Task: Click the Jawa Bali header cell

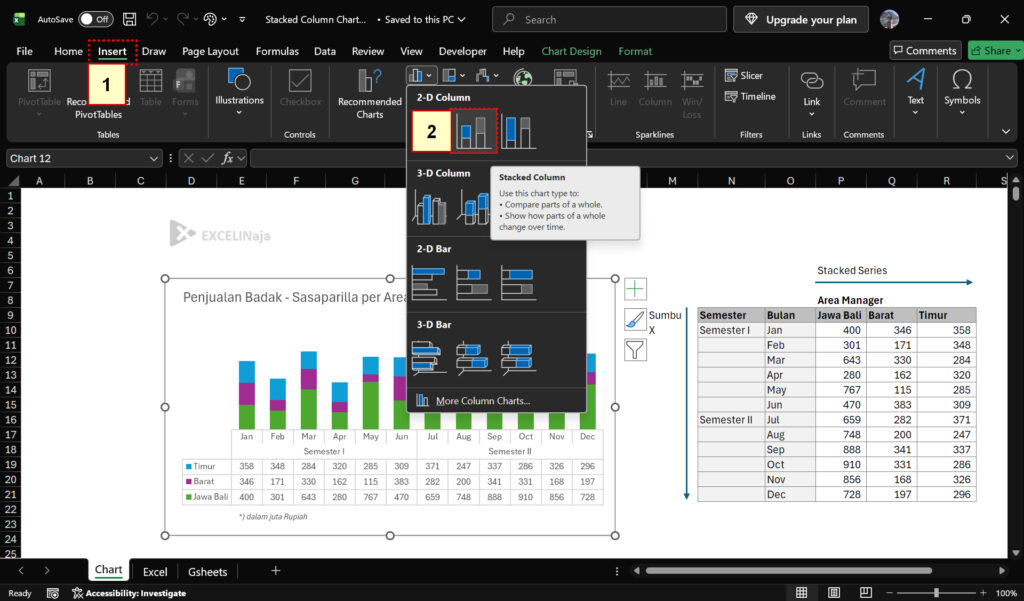Action: [840, 315]
